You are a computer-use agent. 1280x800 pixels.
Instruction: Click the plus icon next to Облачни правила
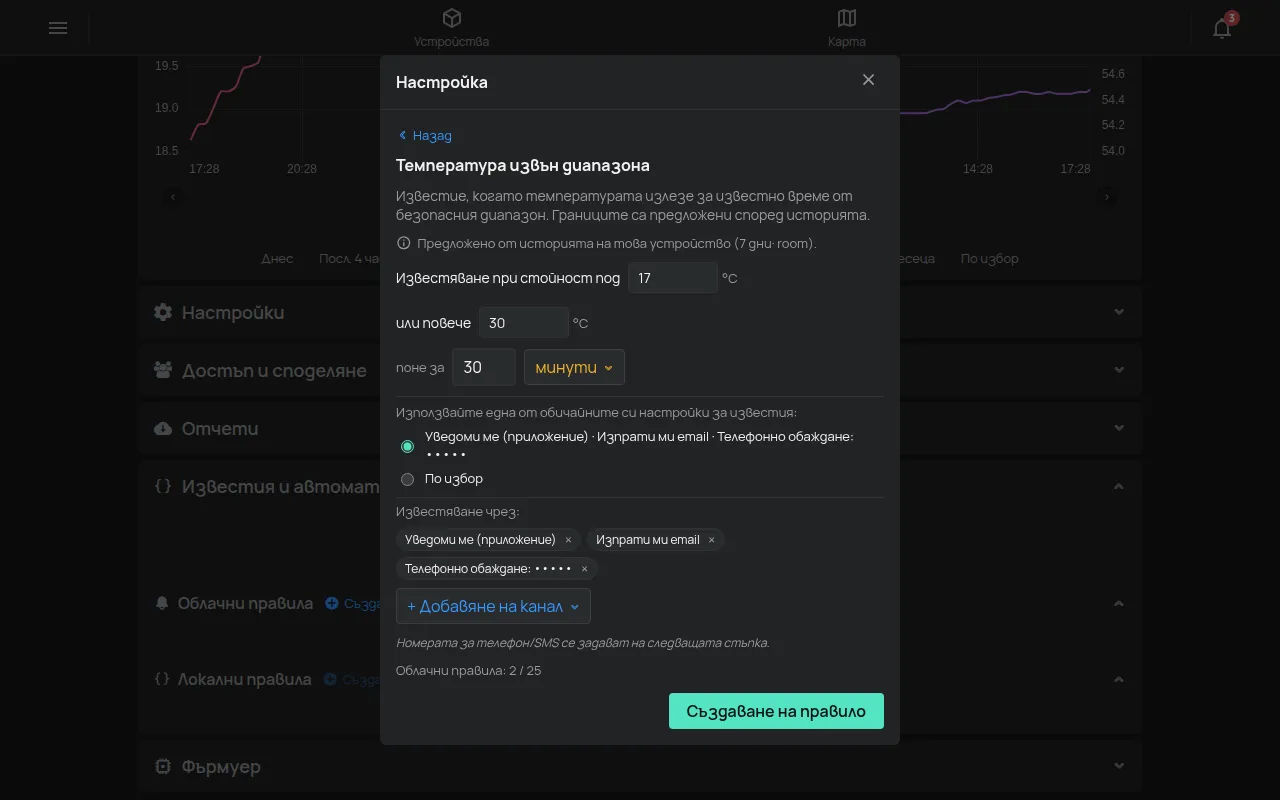pos(332,603)
